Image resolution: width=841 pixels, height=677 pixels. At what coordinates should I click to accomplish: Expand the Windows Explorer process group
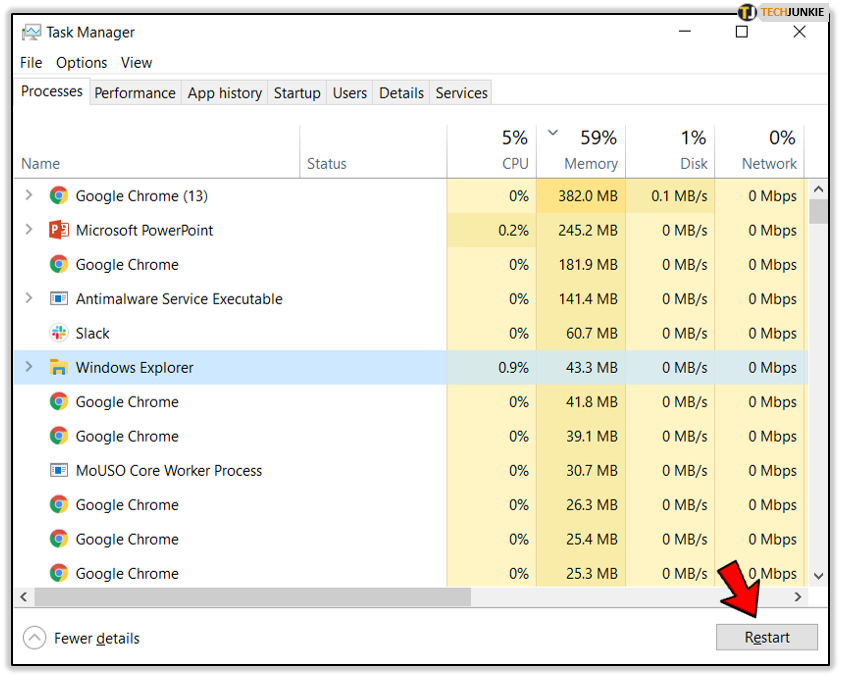[x=29, y=367]
